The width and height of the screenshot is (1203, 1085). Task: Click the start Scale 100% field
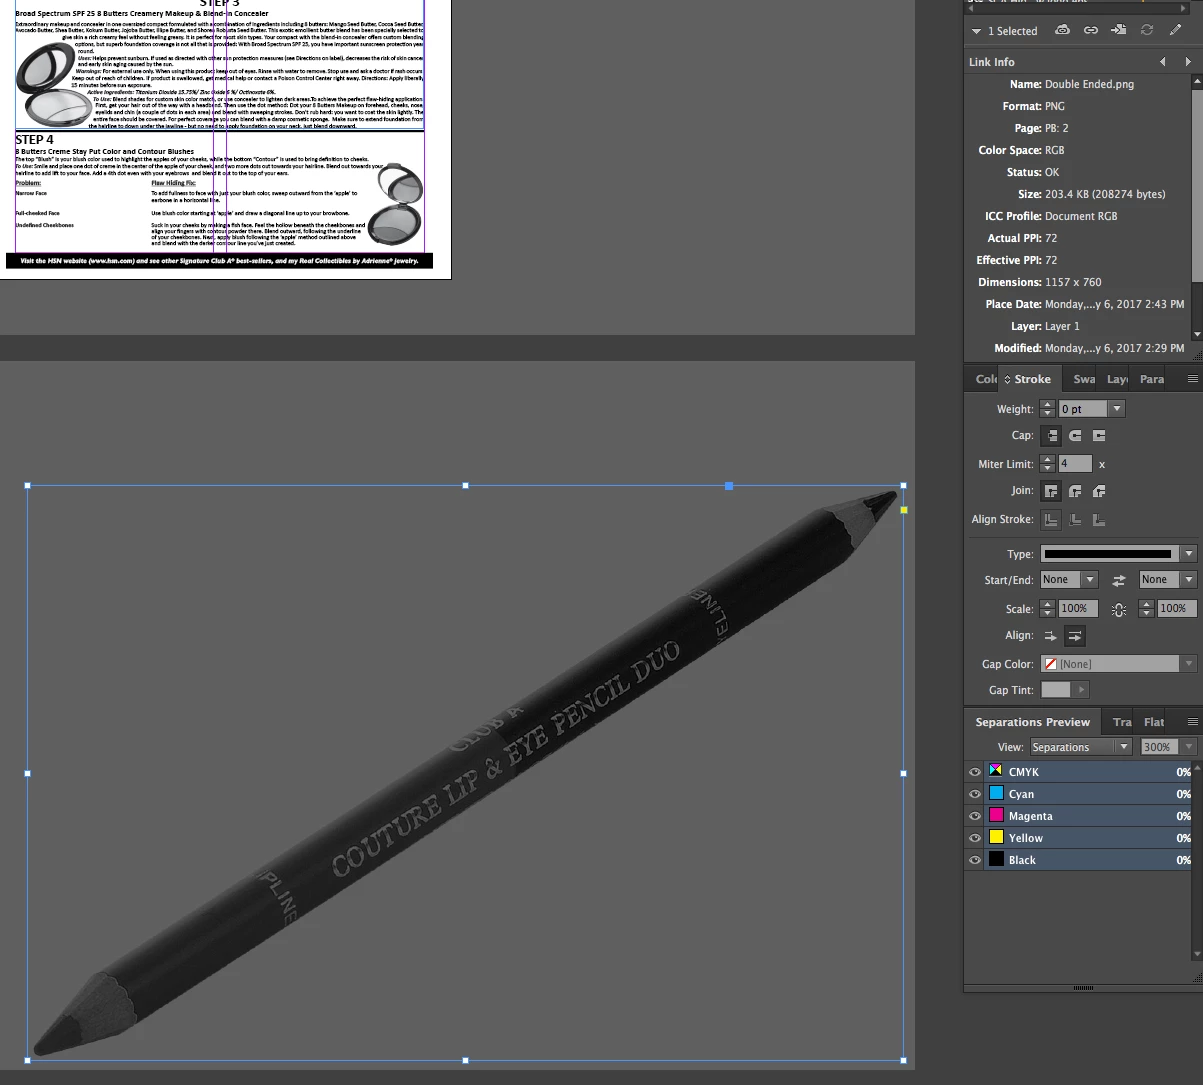click(1077, 608)
